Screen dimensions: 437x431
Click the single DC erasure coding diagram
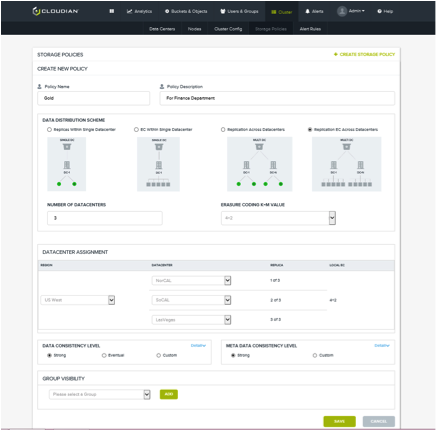click(x=158, y=164)
